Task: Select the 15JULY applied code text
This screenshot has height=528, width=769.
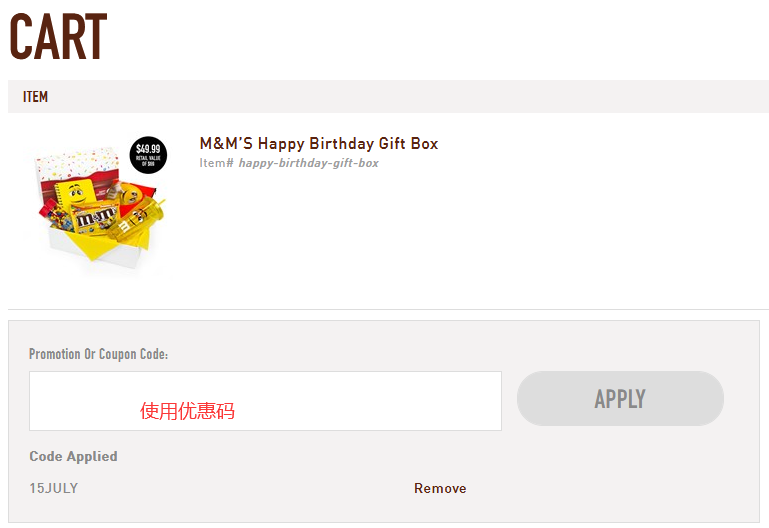Action: pyautogui.click(x=53, y=488)
